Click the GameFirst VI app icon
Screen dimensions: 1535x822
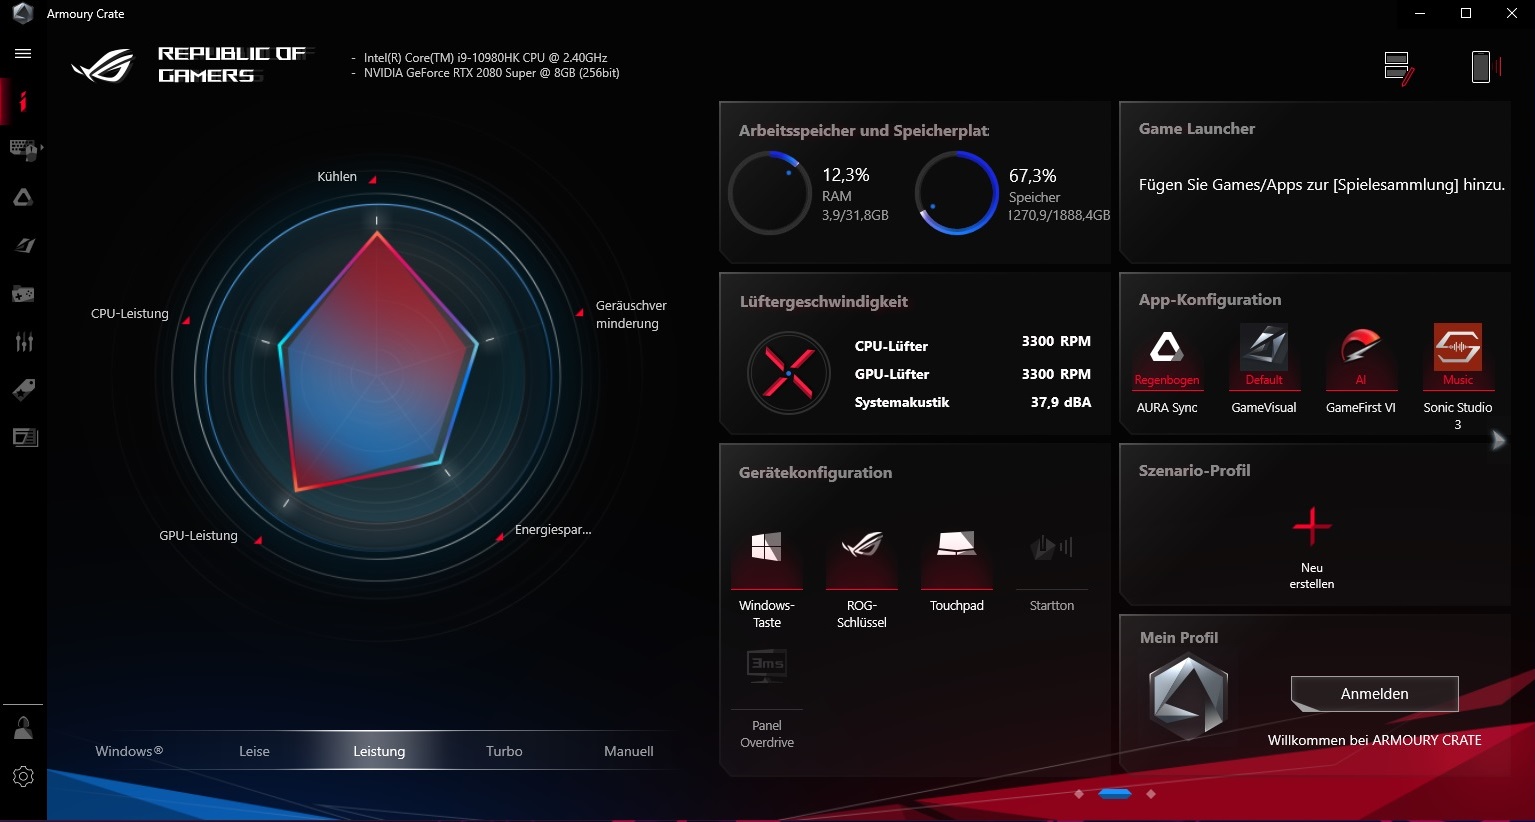click(1360, 347)
